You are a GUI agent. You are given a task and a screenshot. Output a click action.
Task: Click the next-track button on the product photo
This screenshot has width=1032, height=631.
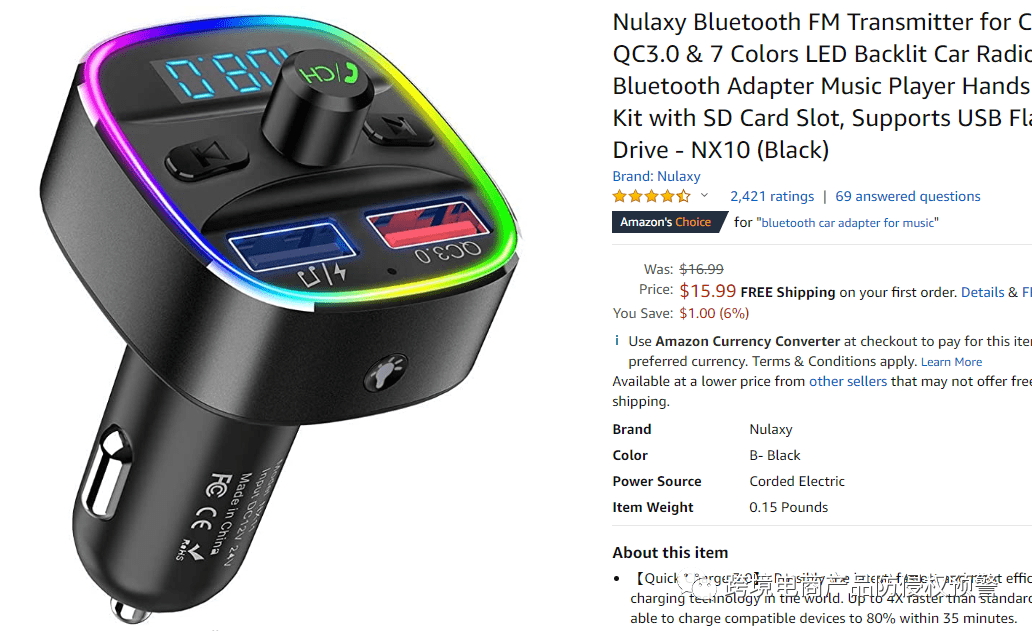tap(396, 126)
